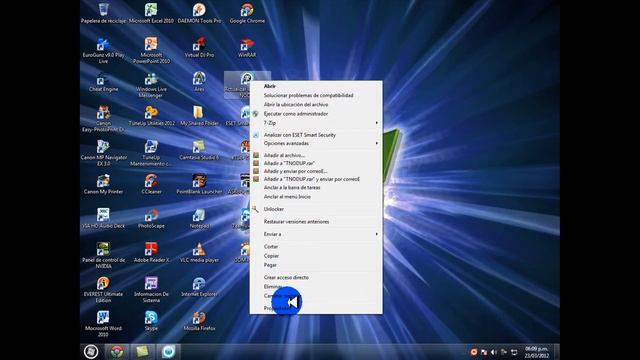Open the volume control in system tray

click(494, 352)
